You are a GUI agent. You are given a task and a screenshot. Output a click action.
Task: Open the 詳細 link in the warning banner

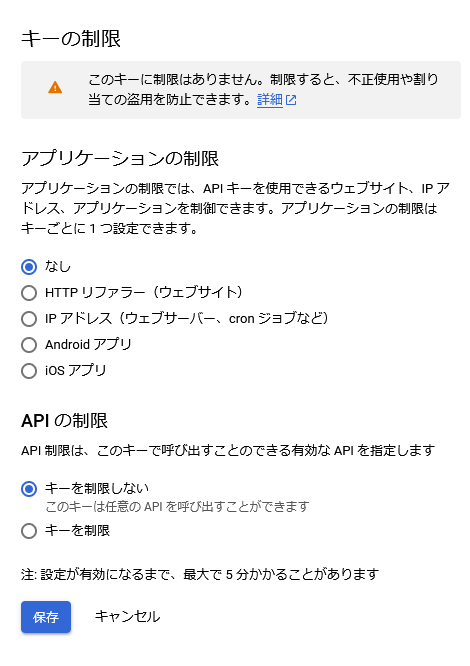click(270, 100)
